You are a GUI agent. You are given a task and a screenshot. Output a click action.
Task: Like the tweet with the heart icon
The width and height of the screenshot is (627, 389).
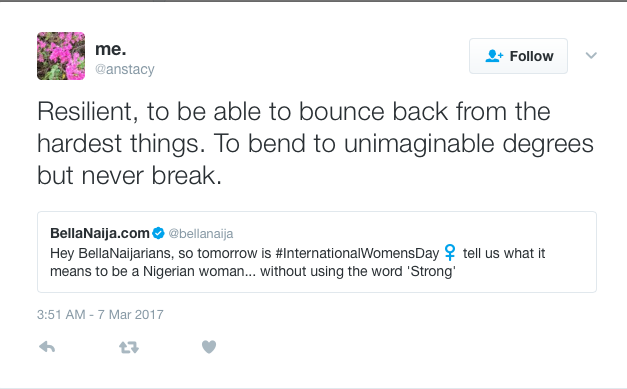point(209,347)
